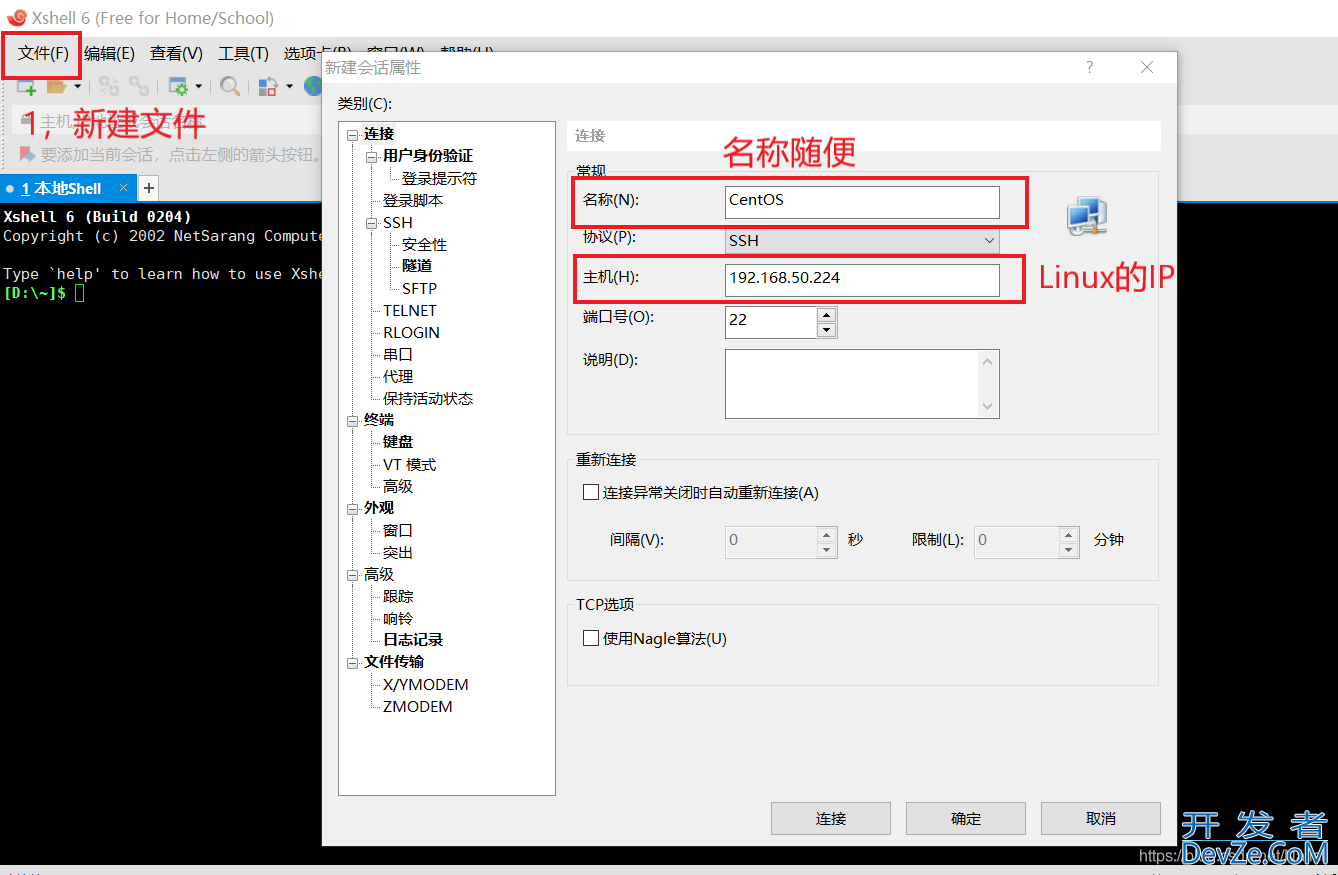
Task: Collapse the 文件传输 tree node
Action: point(352,663)
